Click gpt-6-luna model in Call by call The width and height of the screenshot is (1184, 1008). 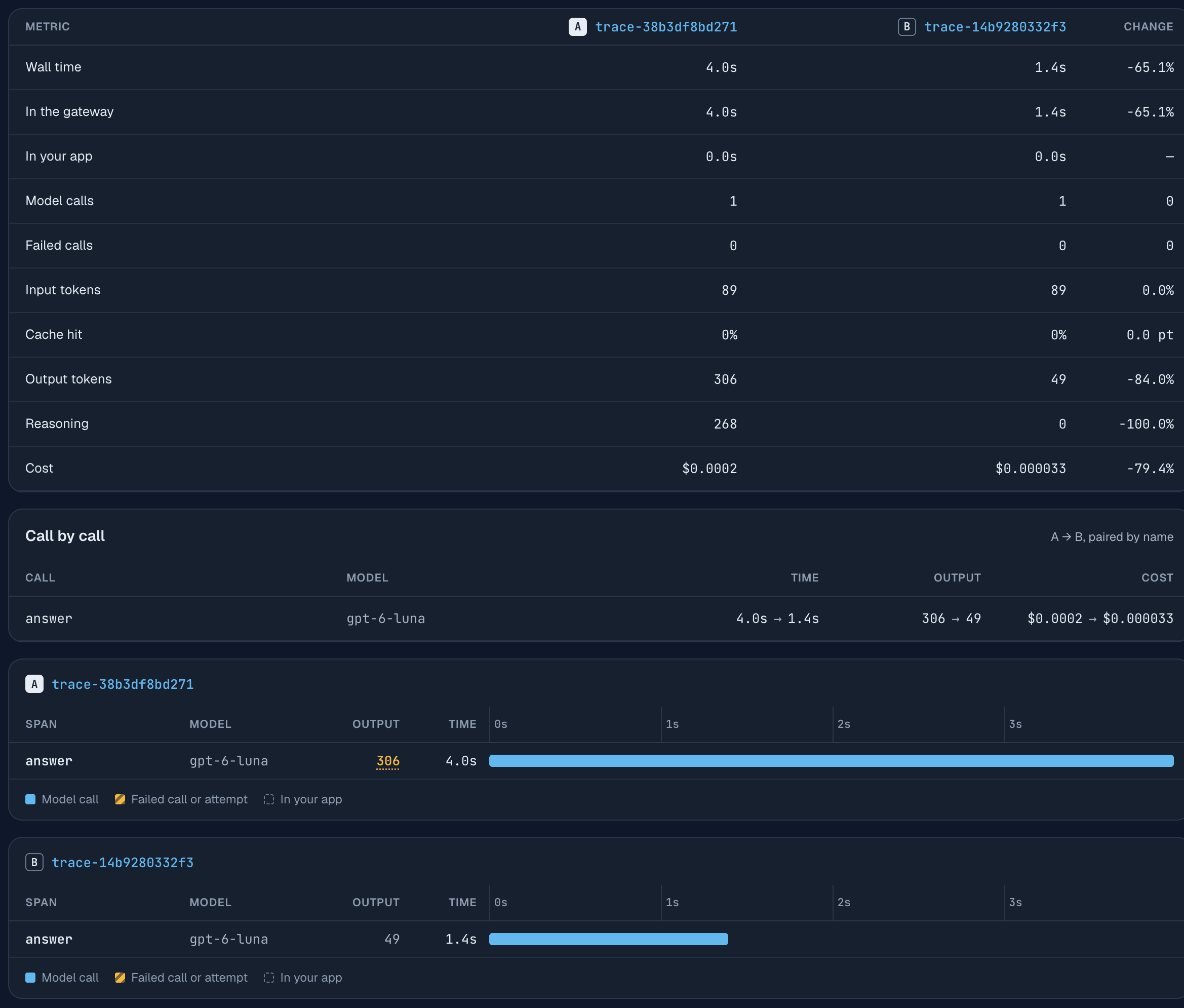point(386,618)
